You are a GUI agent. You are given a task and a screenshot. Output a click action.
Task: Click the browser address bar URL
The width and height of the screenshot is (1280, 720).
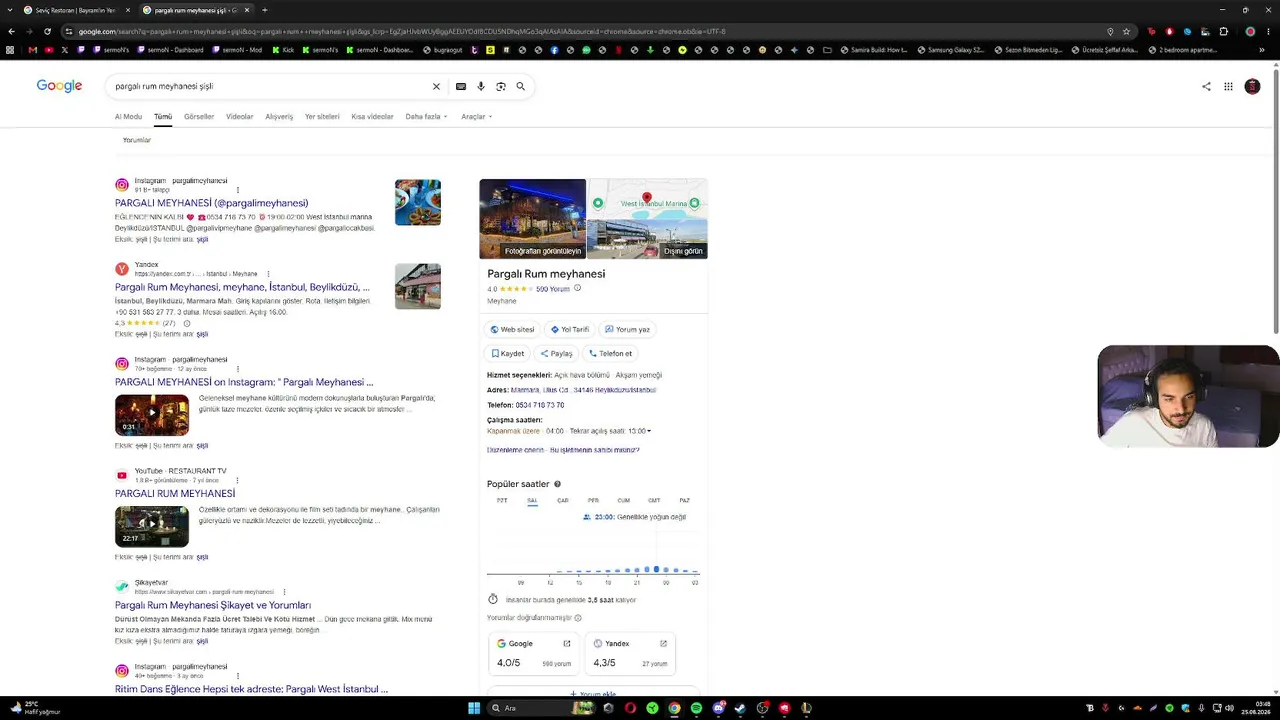[402, 31]
